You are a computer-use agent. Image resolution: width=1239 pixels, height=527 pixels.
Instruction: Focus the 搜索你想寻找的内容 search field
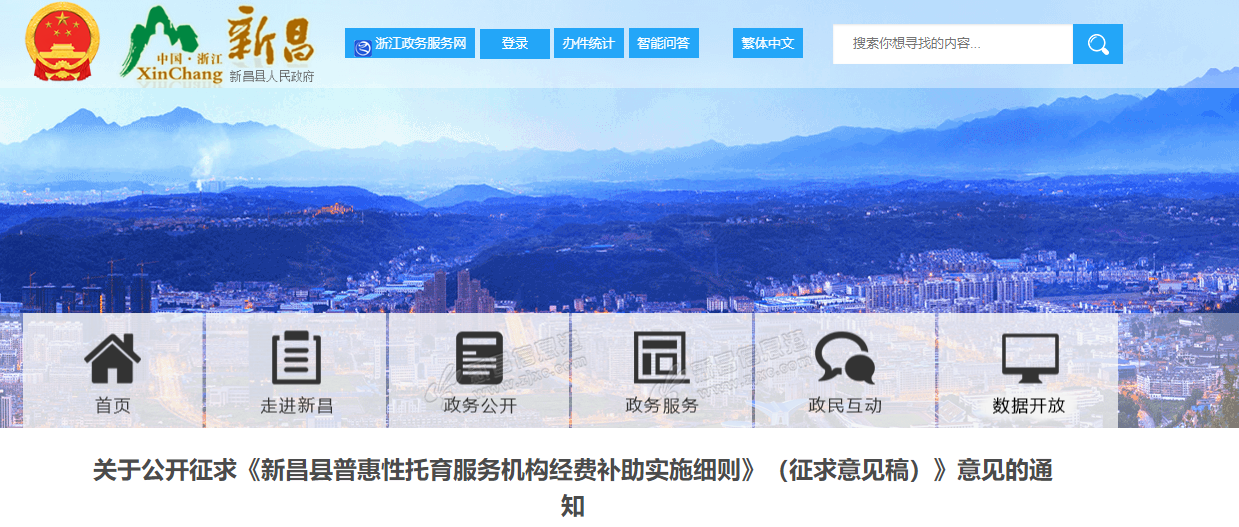click(952, 44)
